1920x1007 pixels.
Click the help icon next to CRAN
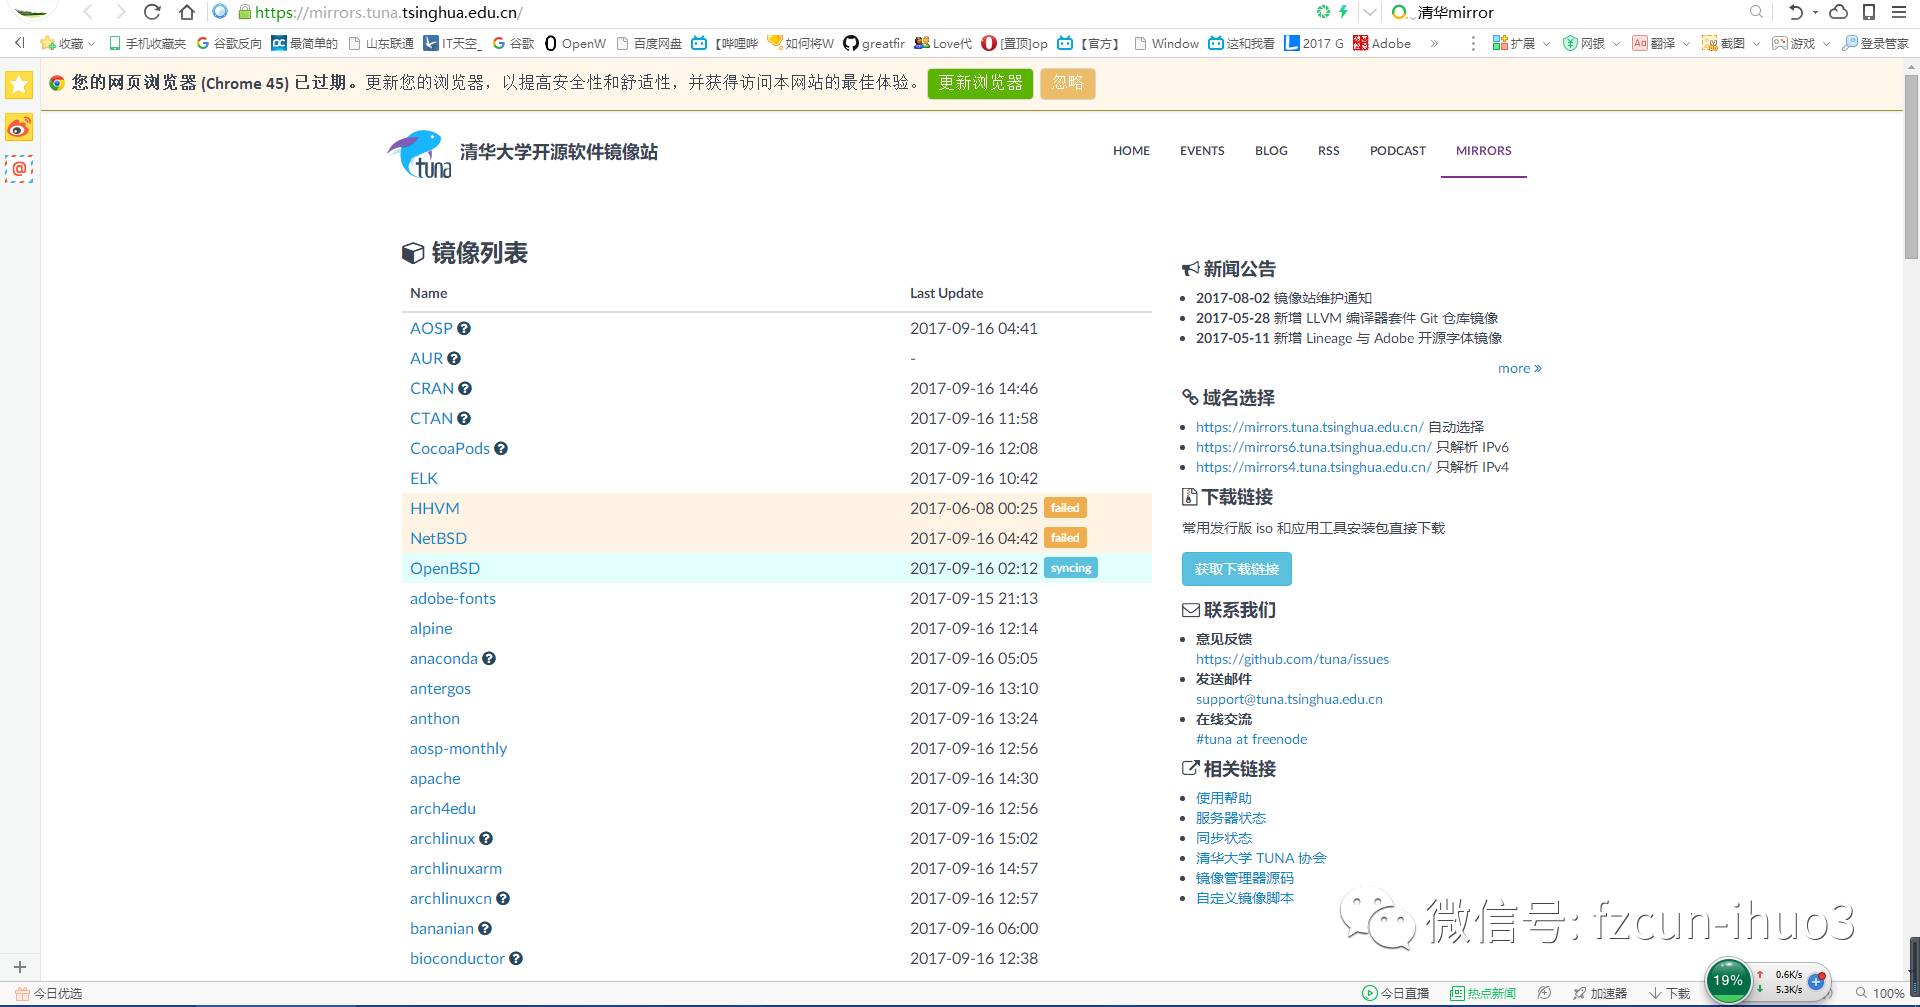click(465, 388)
